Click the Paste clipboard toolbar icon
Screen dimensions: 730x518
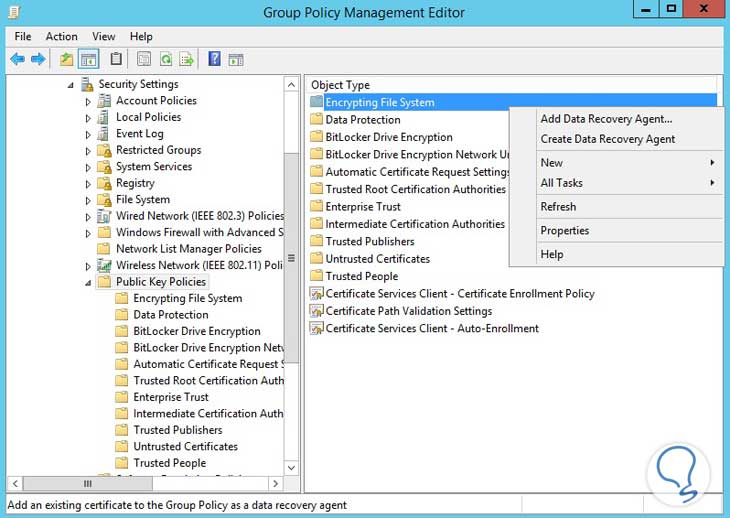tap(116, 59)
